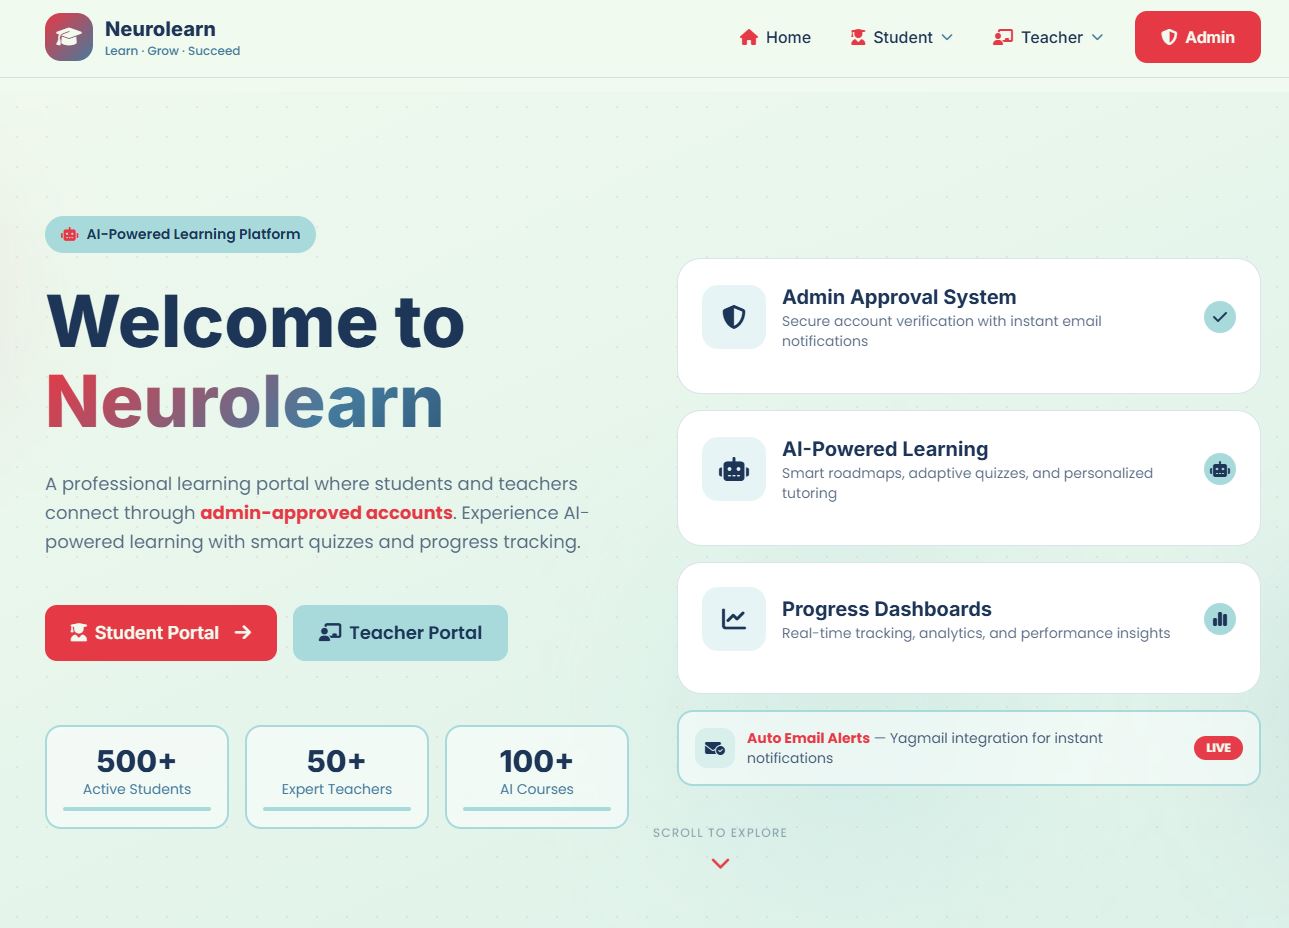Screen dimensions: 1289x928
Task: Expand the Student dropdown menu
Action: click(901, 37)
